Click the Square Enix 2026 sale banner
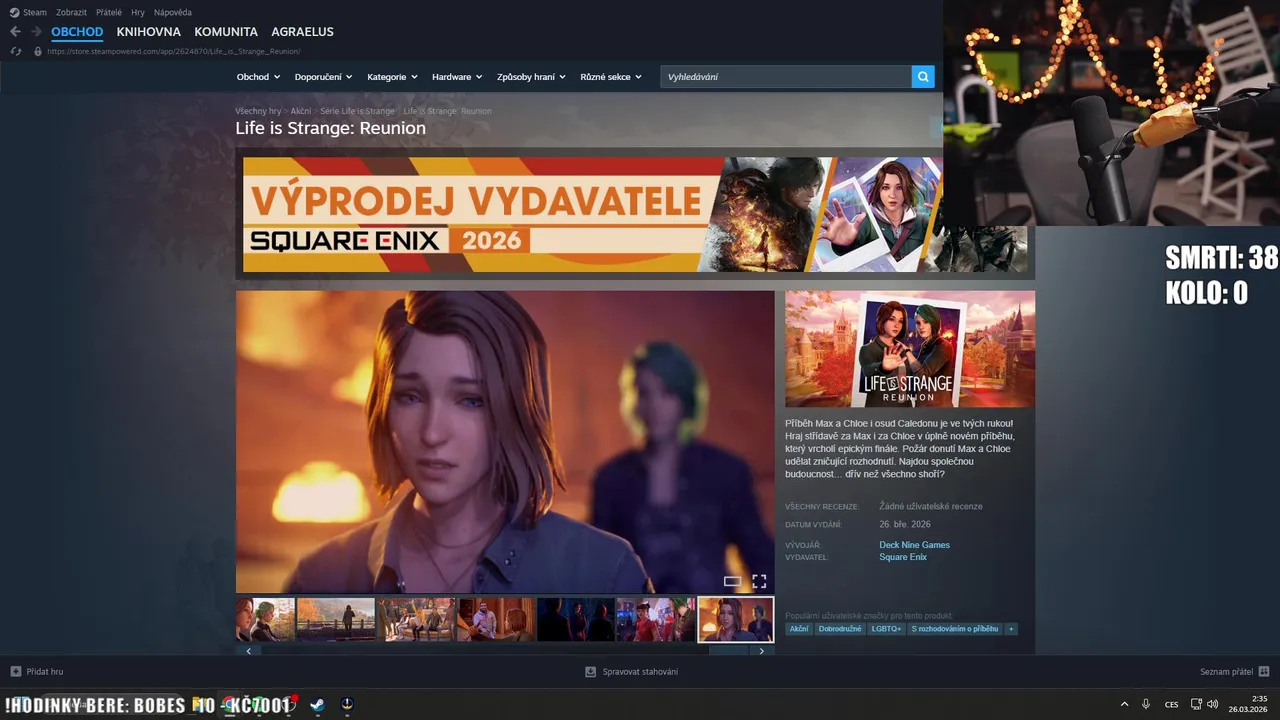Image resolution: width=1280 pixels, height=720 pixels. click(635, 214)
